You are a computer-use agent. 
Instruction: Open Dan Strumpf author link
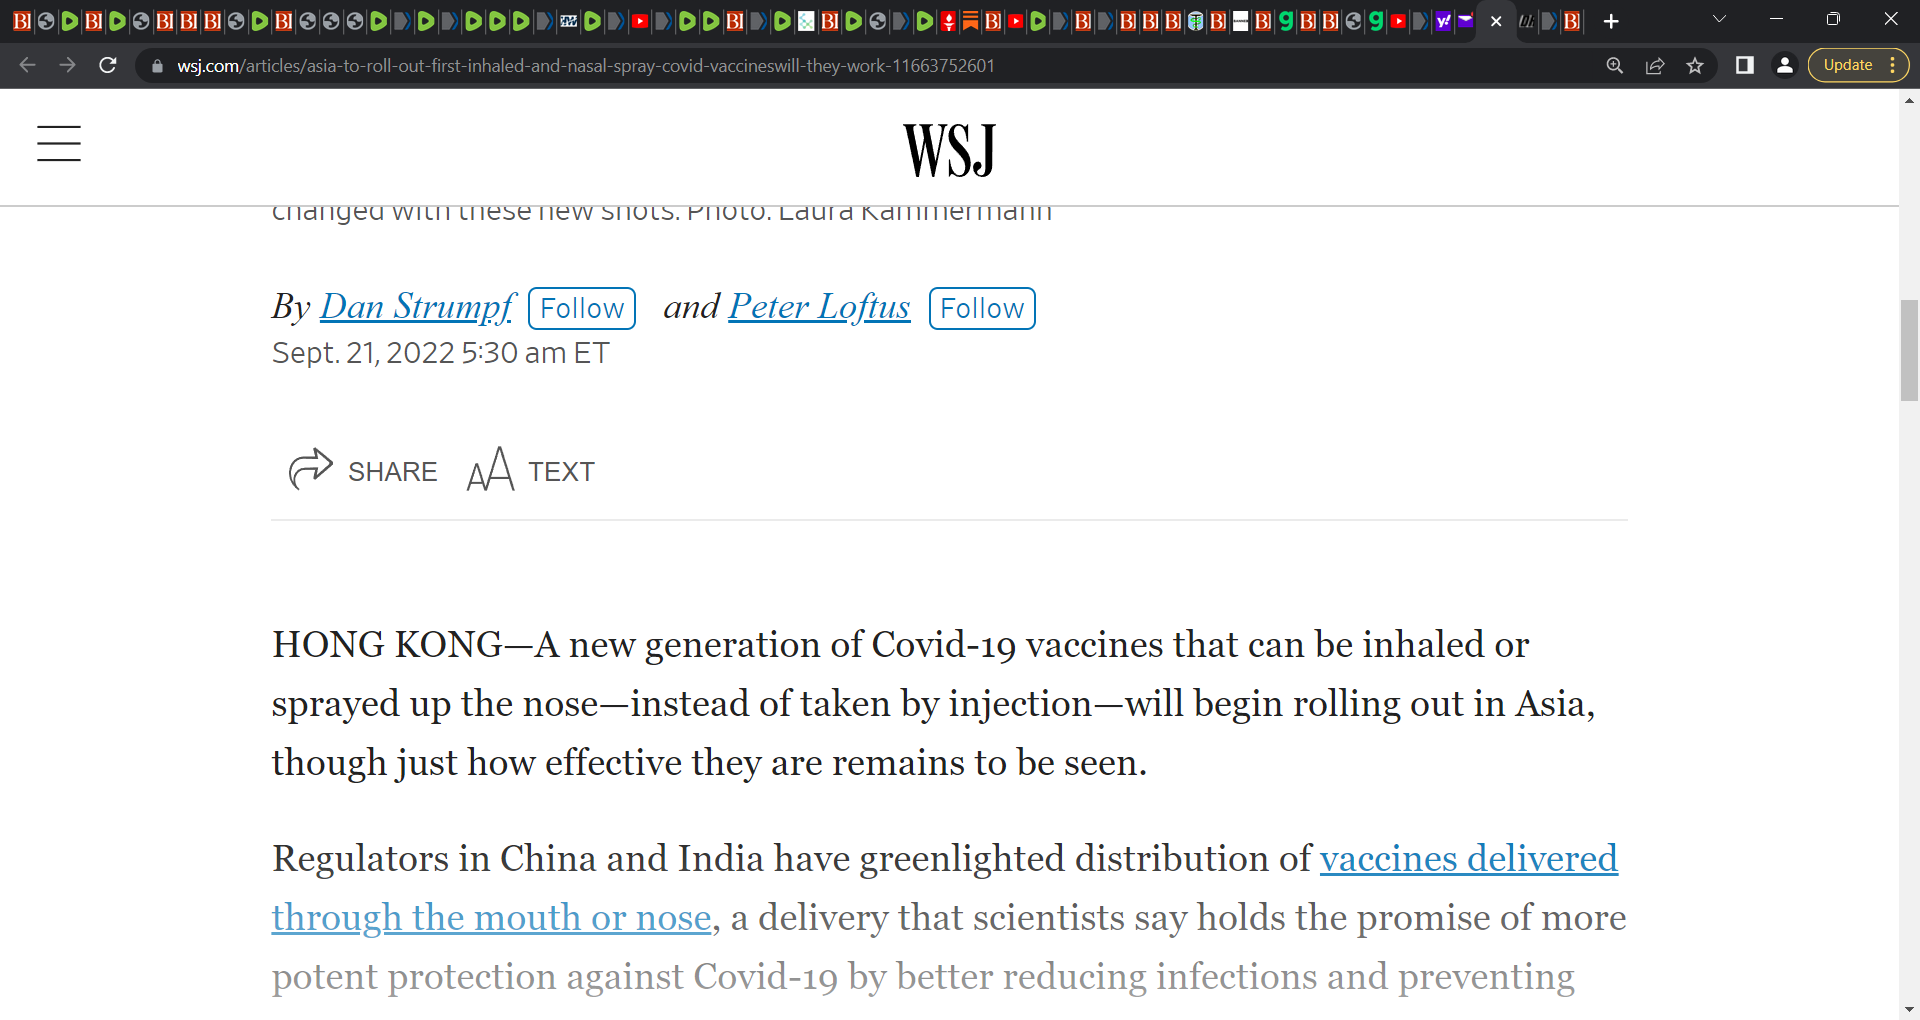pos(417,306)
